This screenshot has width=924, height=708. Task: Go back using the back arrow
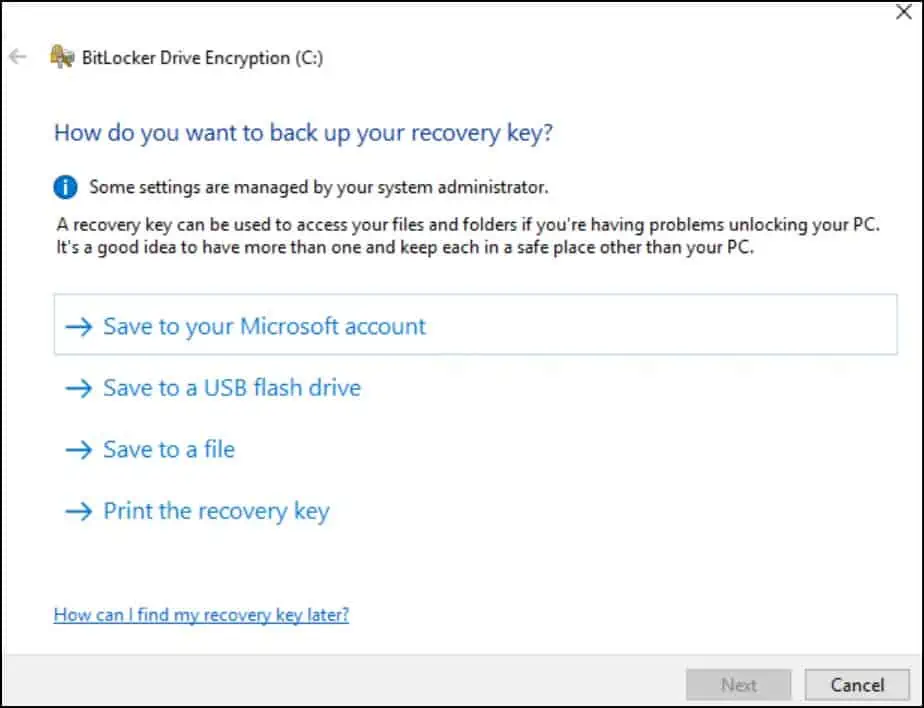pyautogui.click(x=18, y=57)
